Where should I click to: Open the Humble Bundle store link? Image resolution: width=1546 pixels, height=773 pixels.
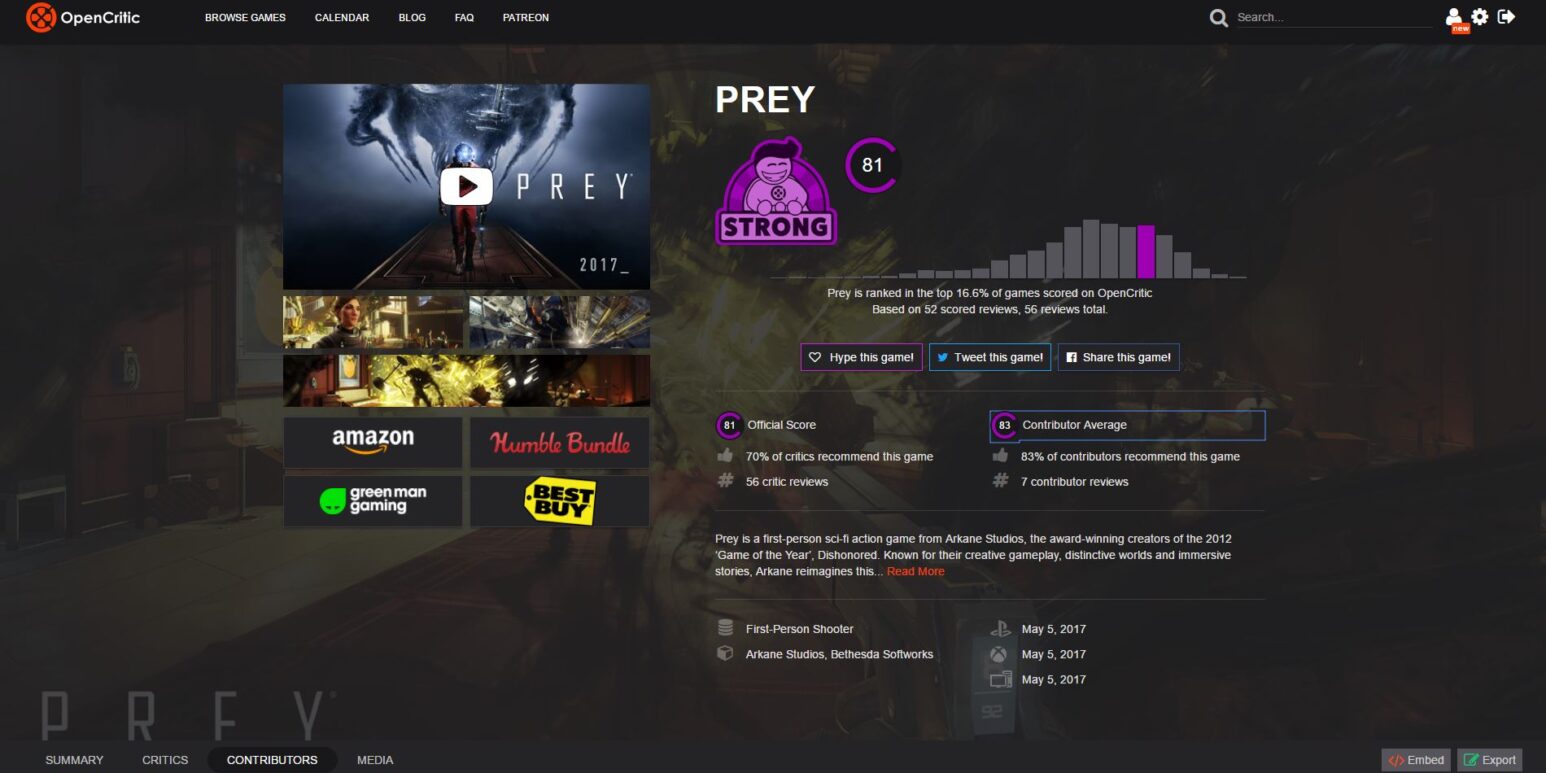coord(560,442)
